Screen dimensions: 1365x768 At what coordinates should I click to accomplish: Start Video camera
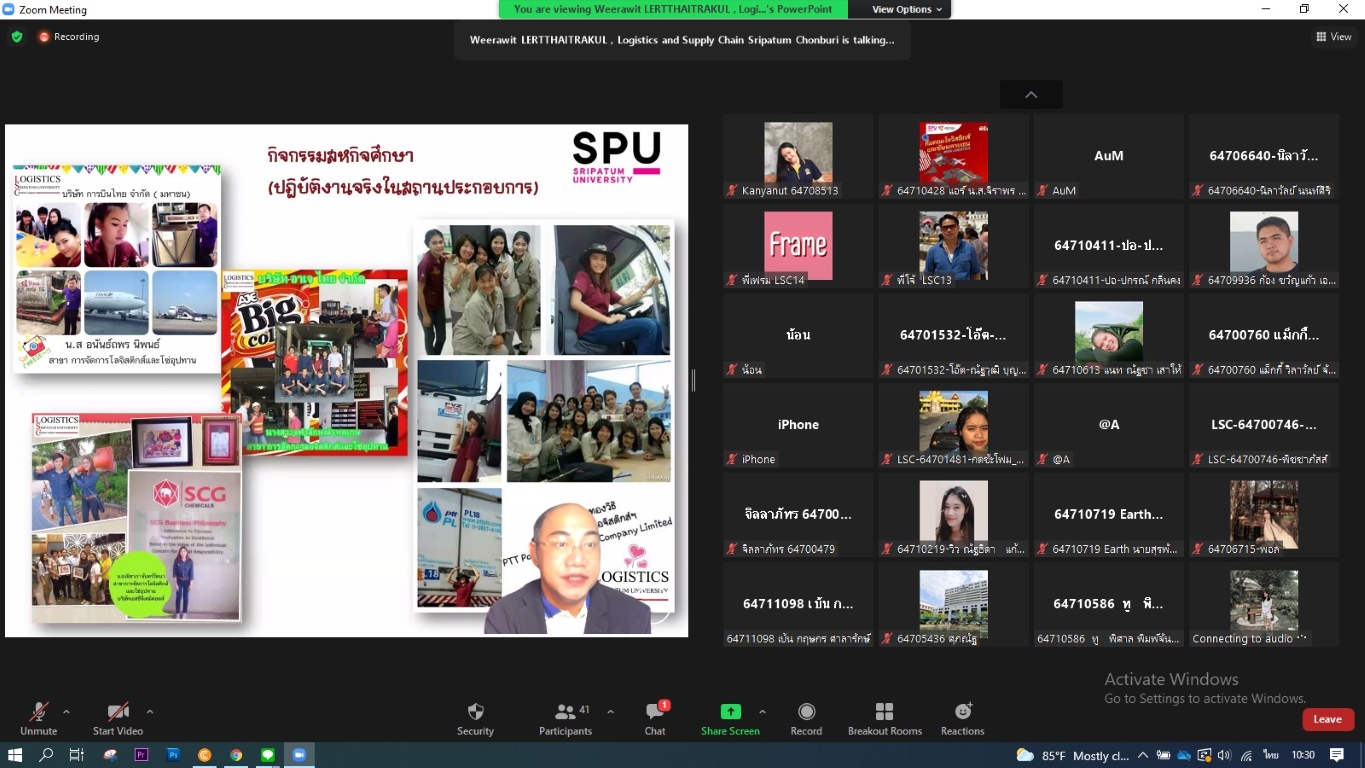[x=118, y=719]
